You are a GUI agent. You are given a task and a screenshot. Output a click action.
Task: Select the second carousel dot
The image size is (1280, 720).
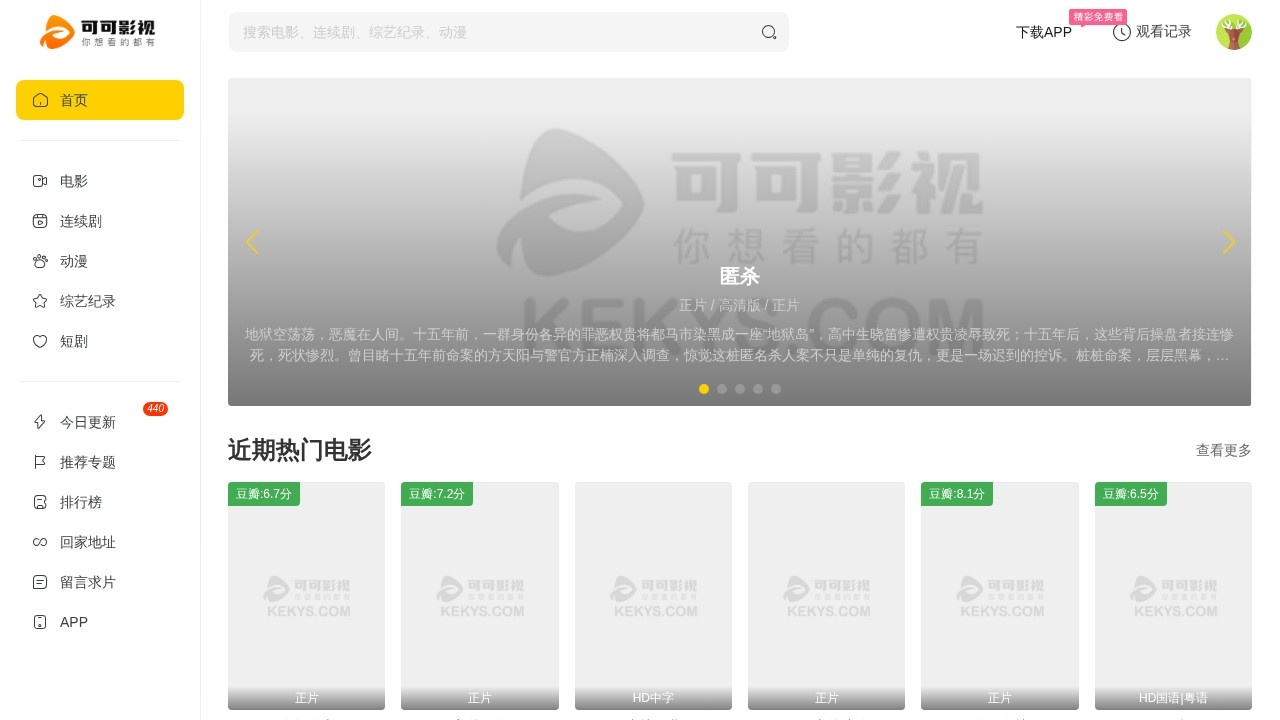(722, 389)
